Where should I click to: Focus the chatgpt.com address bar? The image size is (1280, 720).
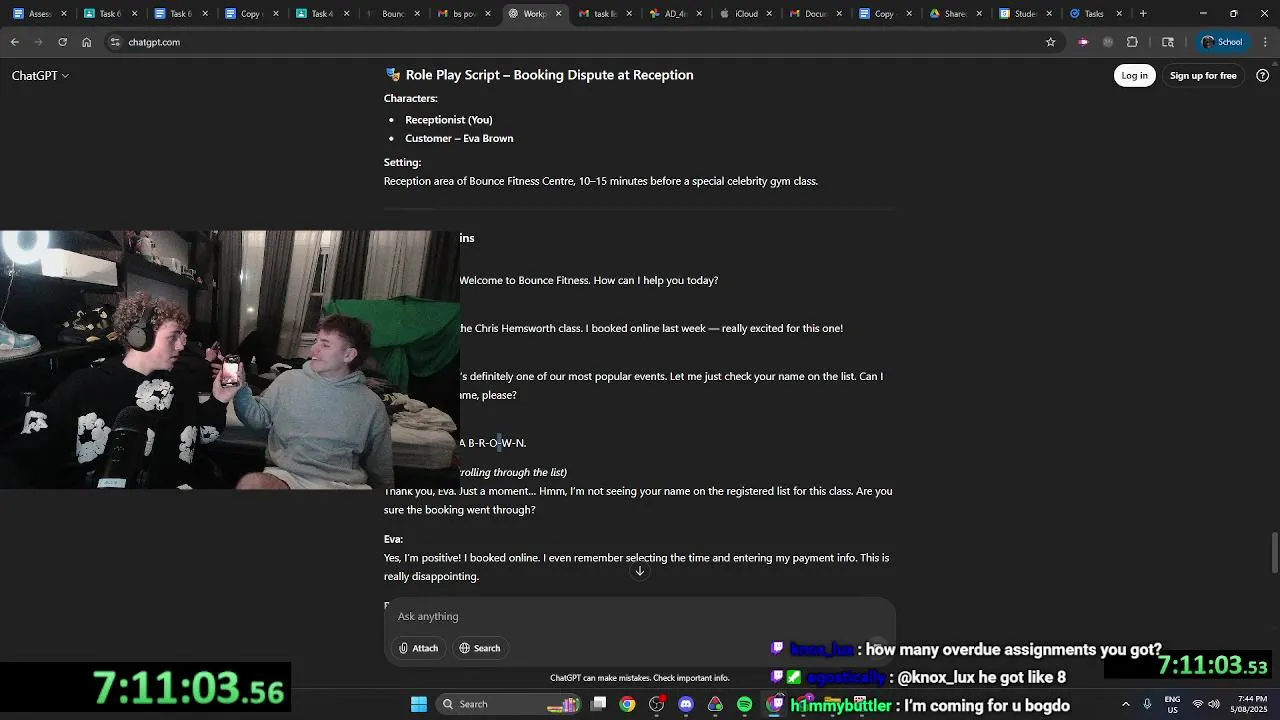pyautogui.click(x=580, y=42)
